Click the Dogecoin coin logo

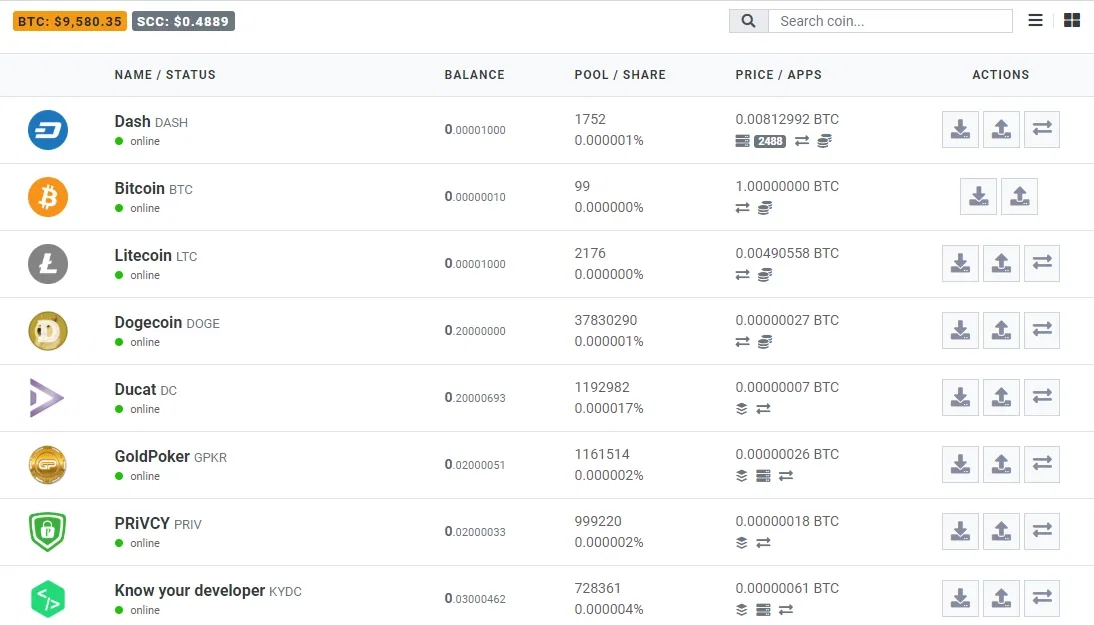pos(47,331)
